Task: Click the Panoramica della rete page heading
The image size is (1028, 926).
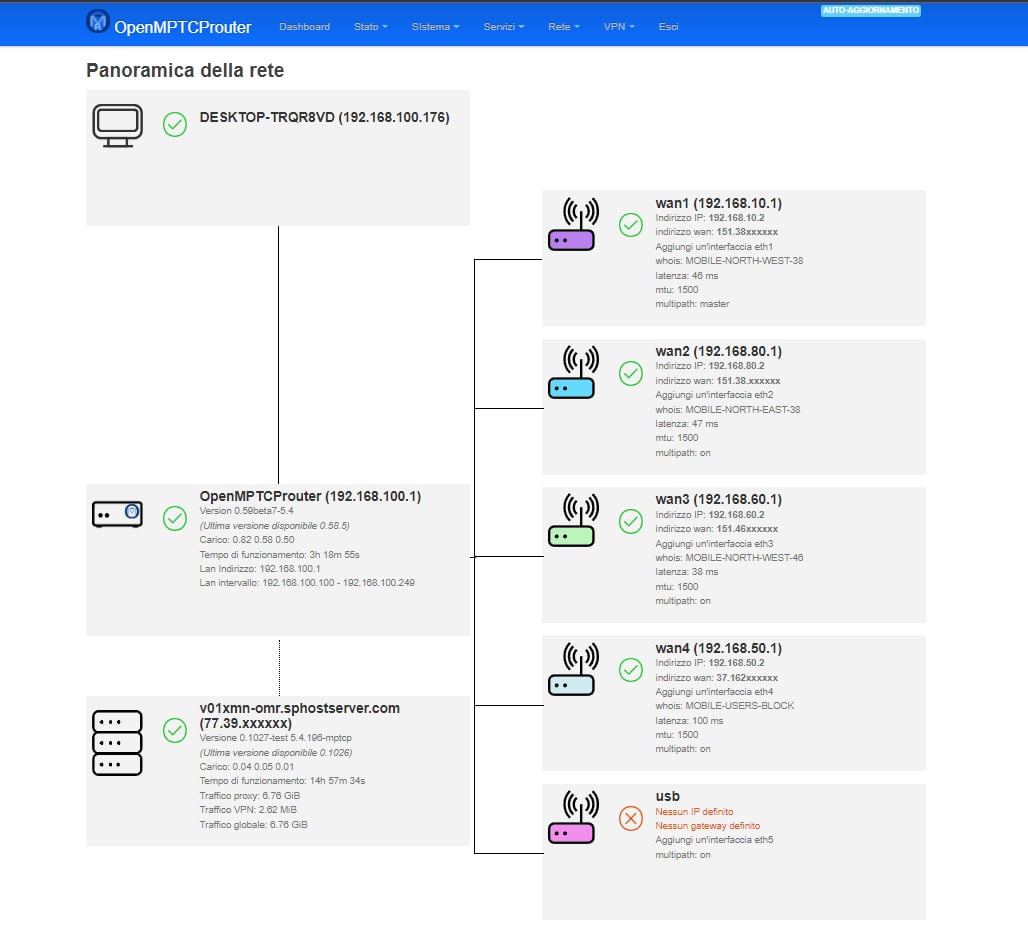Action: 185,70
